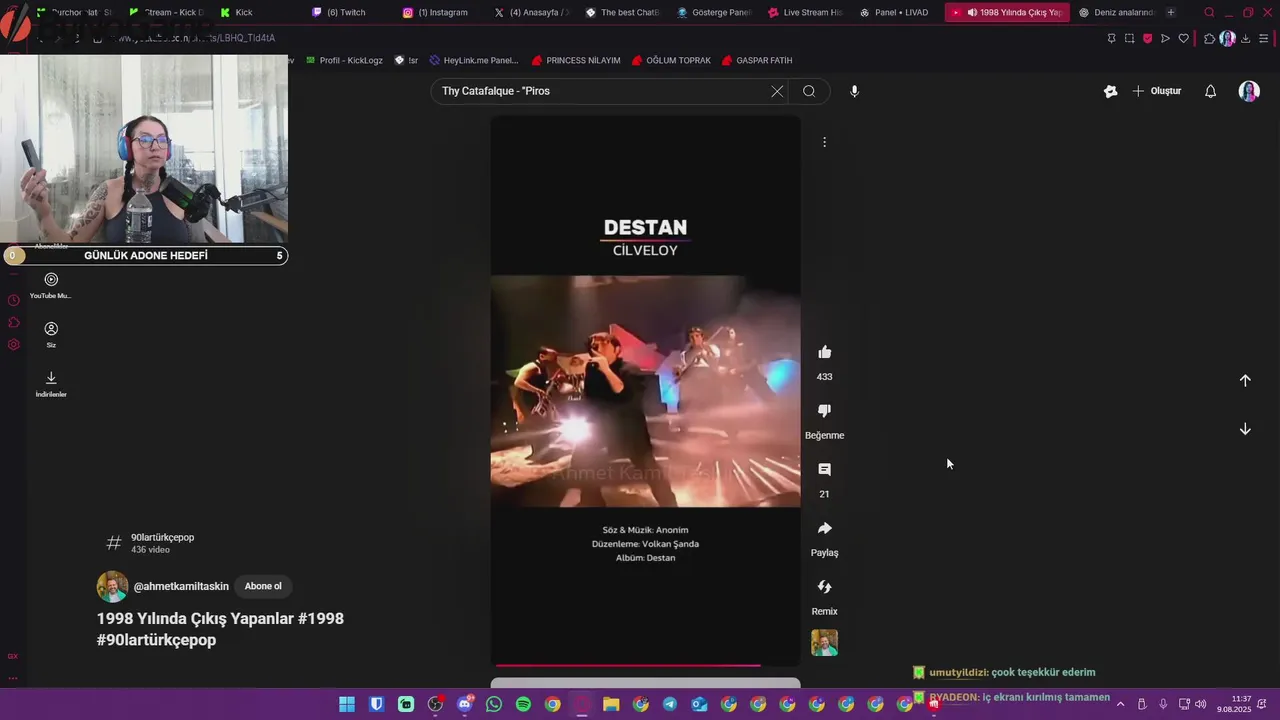Like the Short with 433 likes
This screenshot has height=720, width=1280.
point(824,352)
